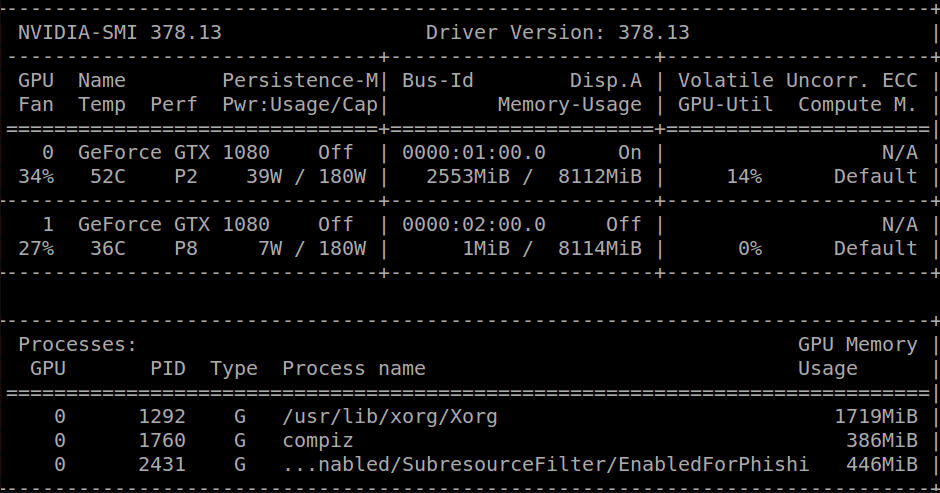Click the 7W / 180W power reading
Screen dimensions: 940x493
pos(312,248)
